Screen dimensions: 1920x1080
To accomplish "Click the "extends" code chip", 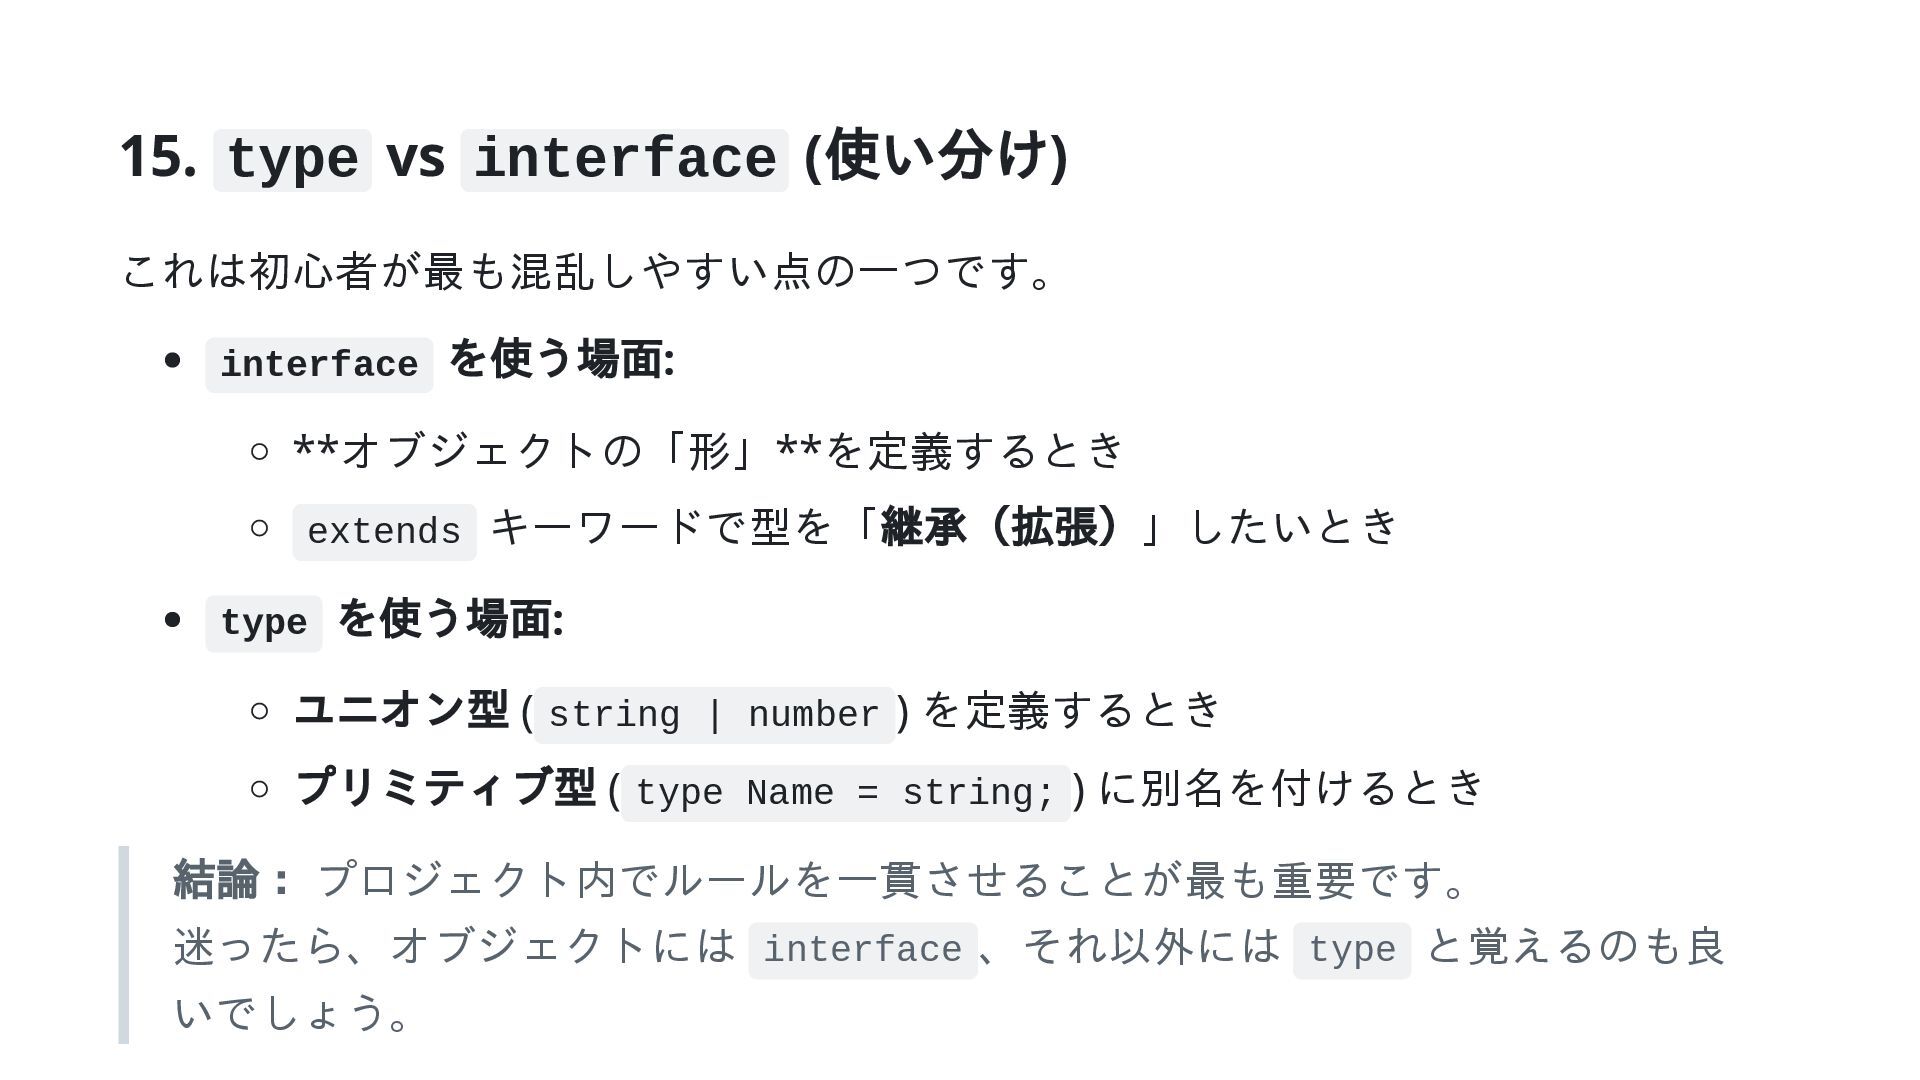I will (x=384, y=532).
